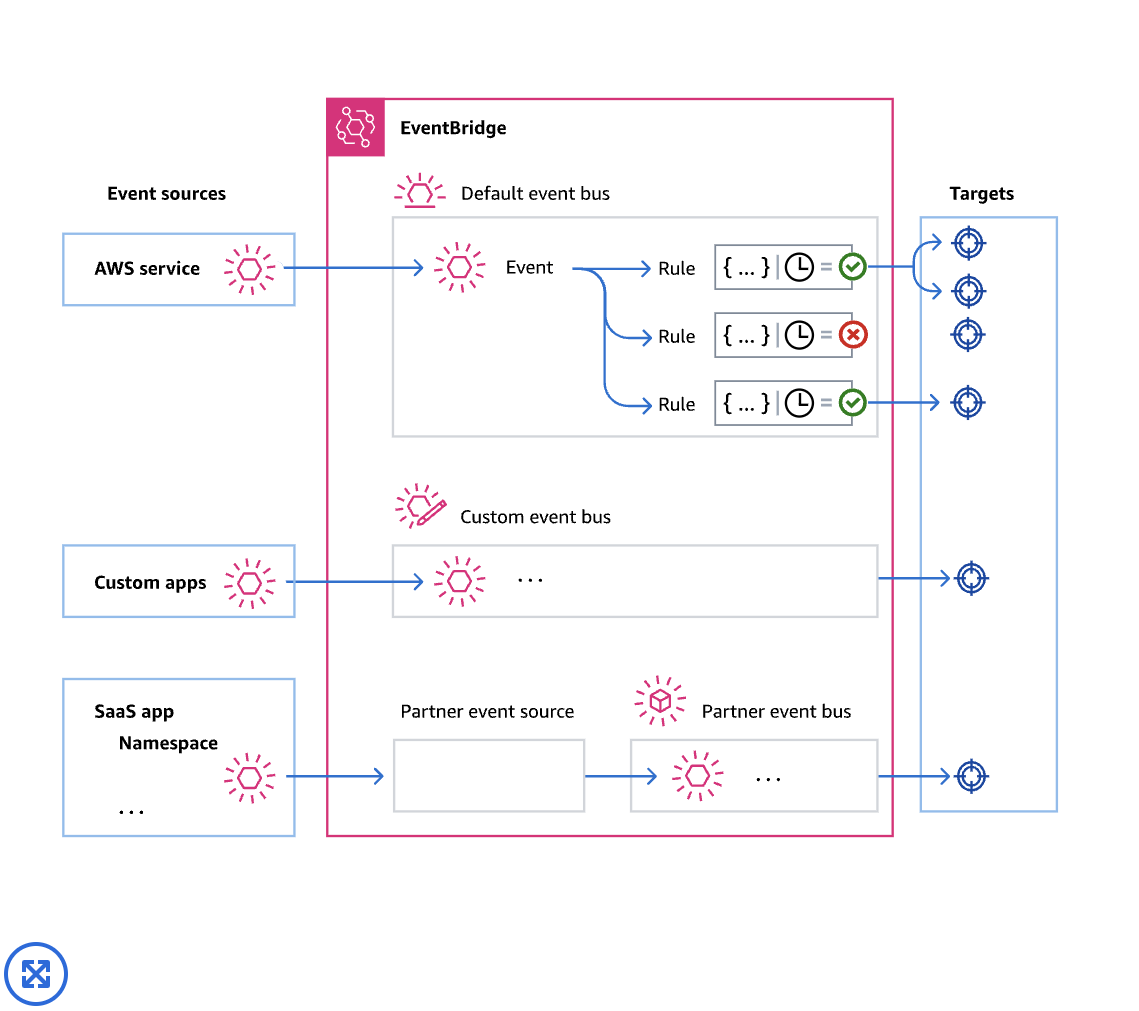Image resolution: width=1139 pixels, height=1011 pixels.
Task: Click the Custom event bus pencil icon
Action: (x=421, y=506)
